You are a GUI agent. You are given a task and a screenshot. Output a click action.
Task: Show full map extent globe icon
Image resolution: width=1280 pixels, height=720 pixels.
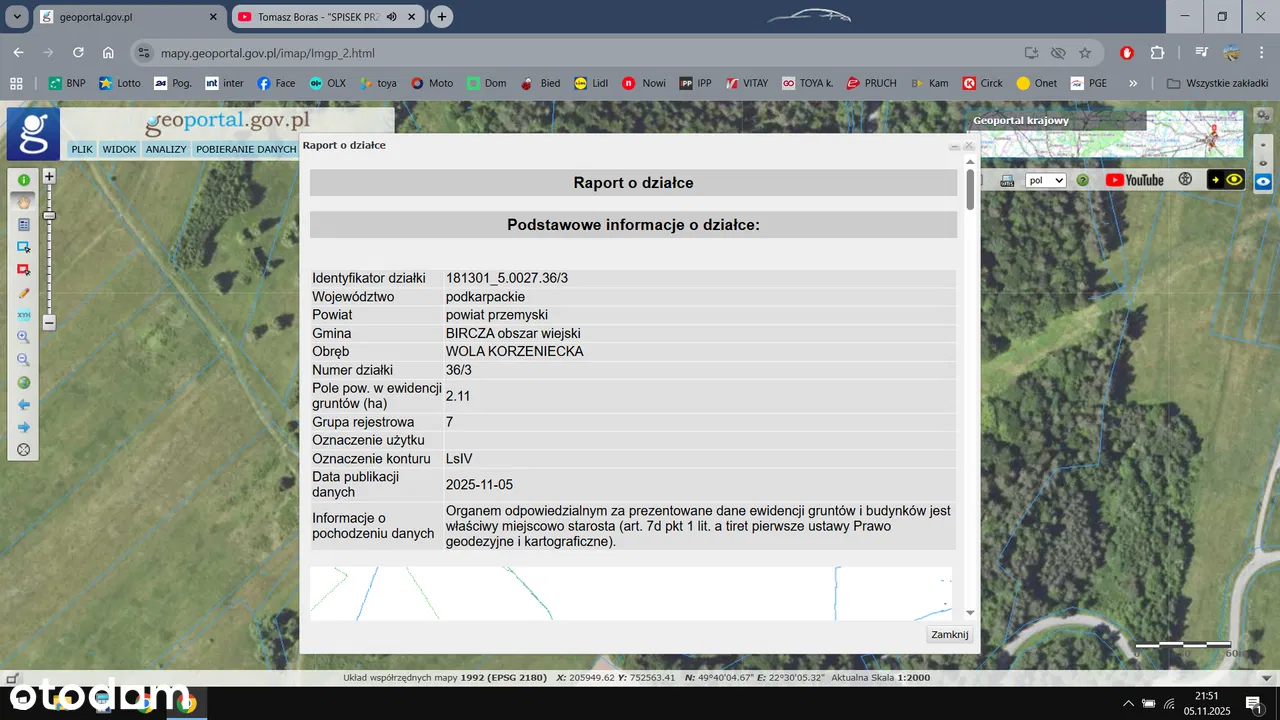point(24,382)
